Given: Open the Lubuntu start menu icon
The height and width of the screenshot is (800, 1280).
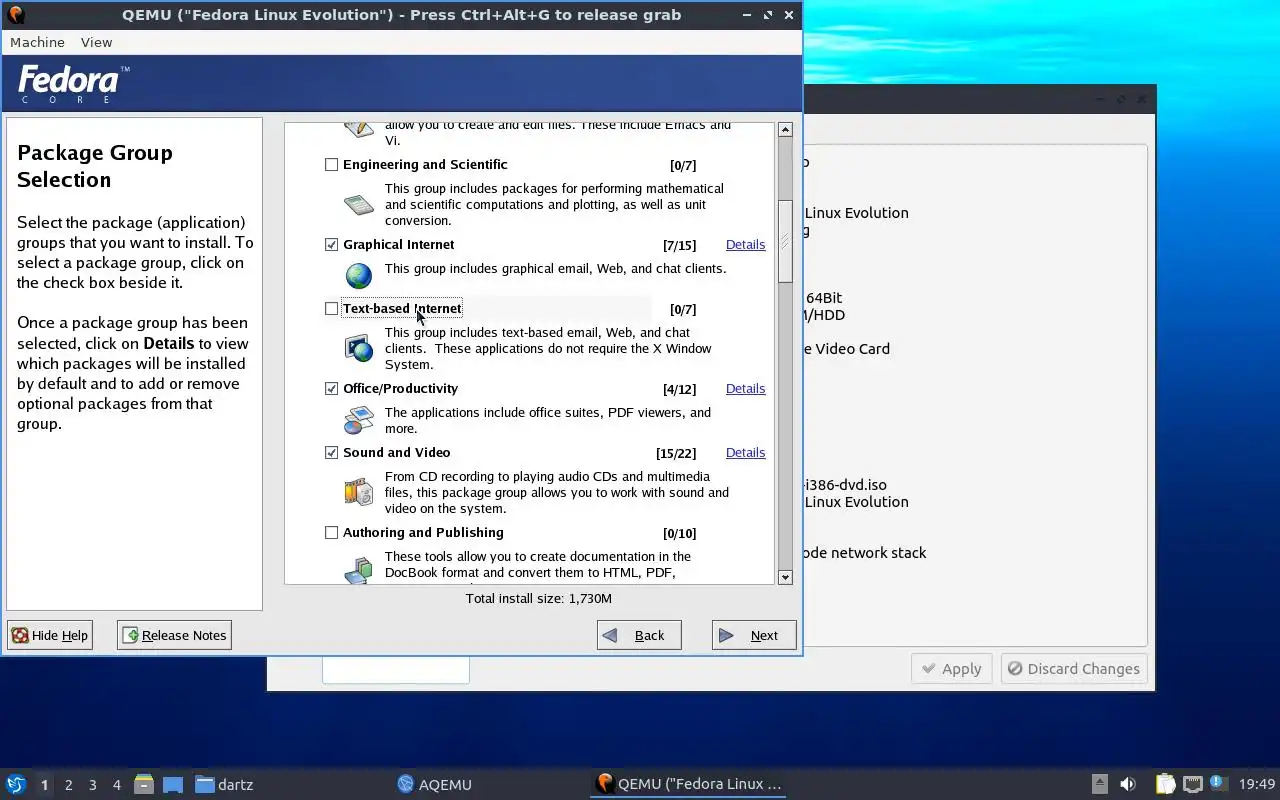Looking at the screenshot, I should click(x=16, y=784).
